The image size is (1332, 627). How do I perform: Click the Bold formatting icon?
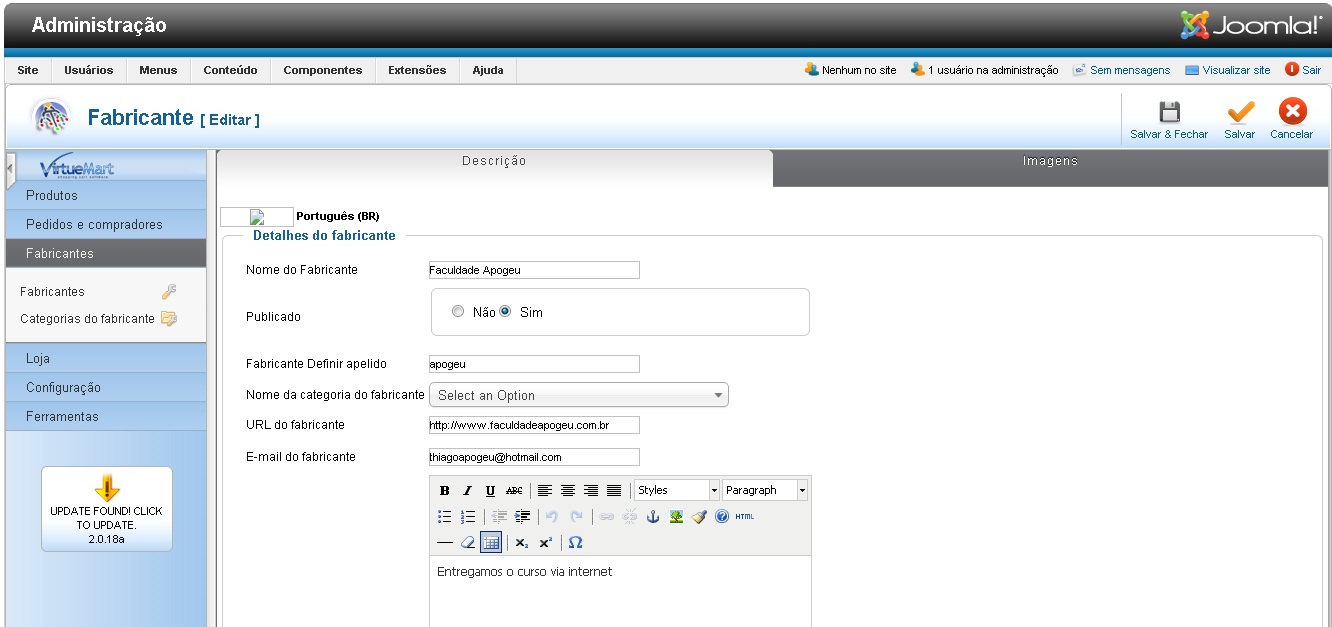(445, 491)
